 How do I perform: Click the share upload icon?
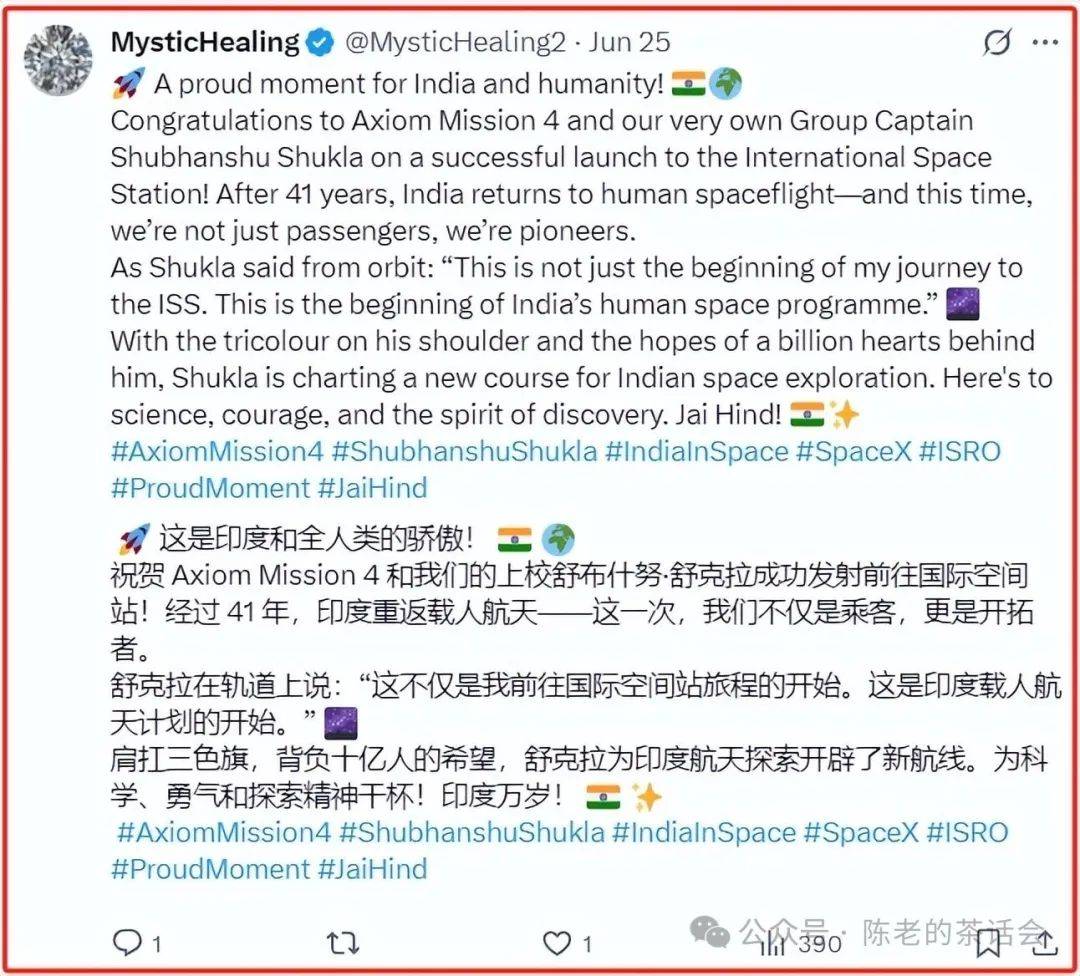[1044, 943]
